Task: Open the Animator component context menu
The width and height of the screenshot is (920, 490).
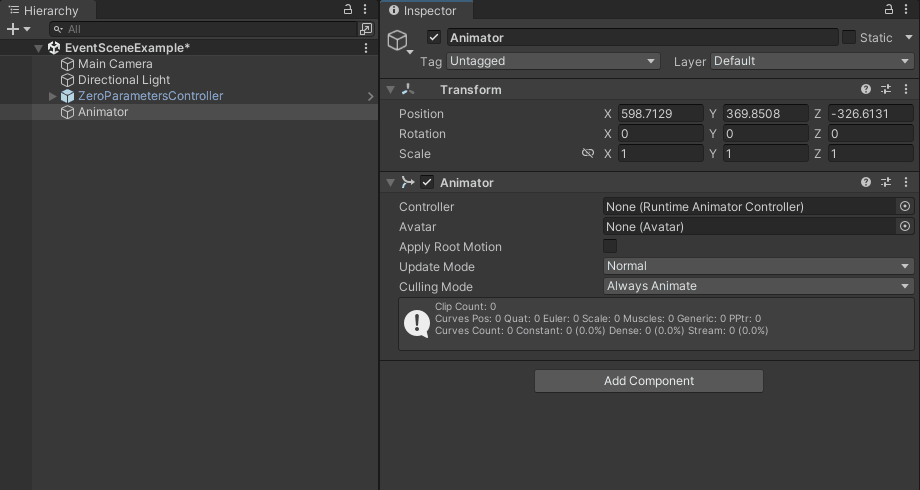Action: [x=906, y=182]
